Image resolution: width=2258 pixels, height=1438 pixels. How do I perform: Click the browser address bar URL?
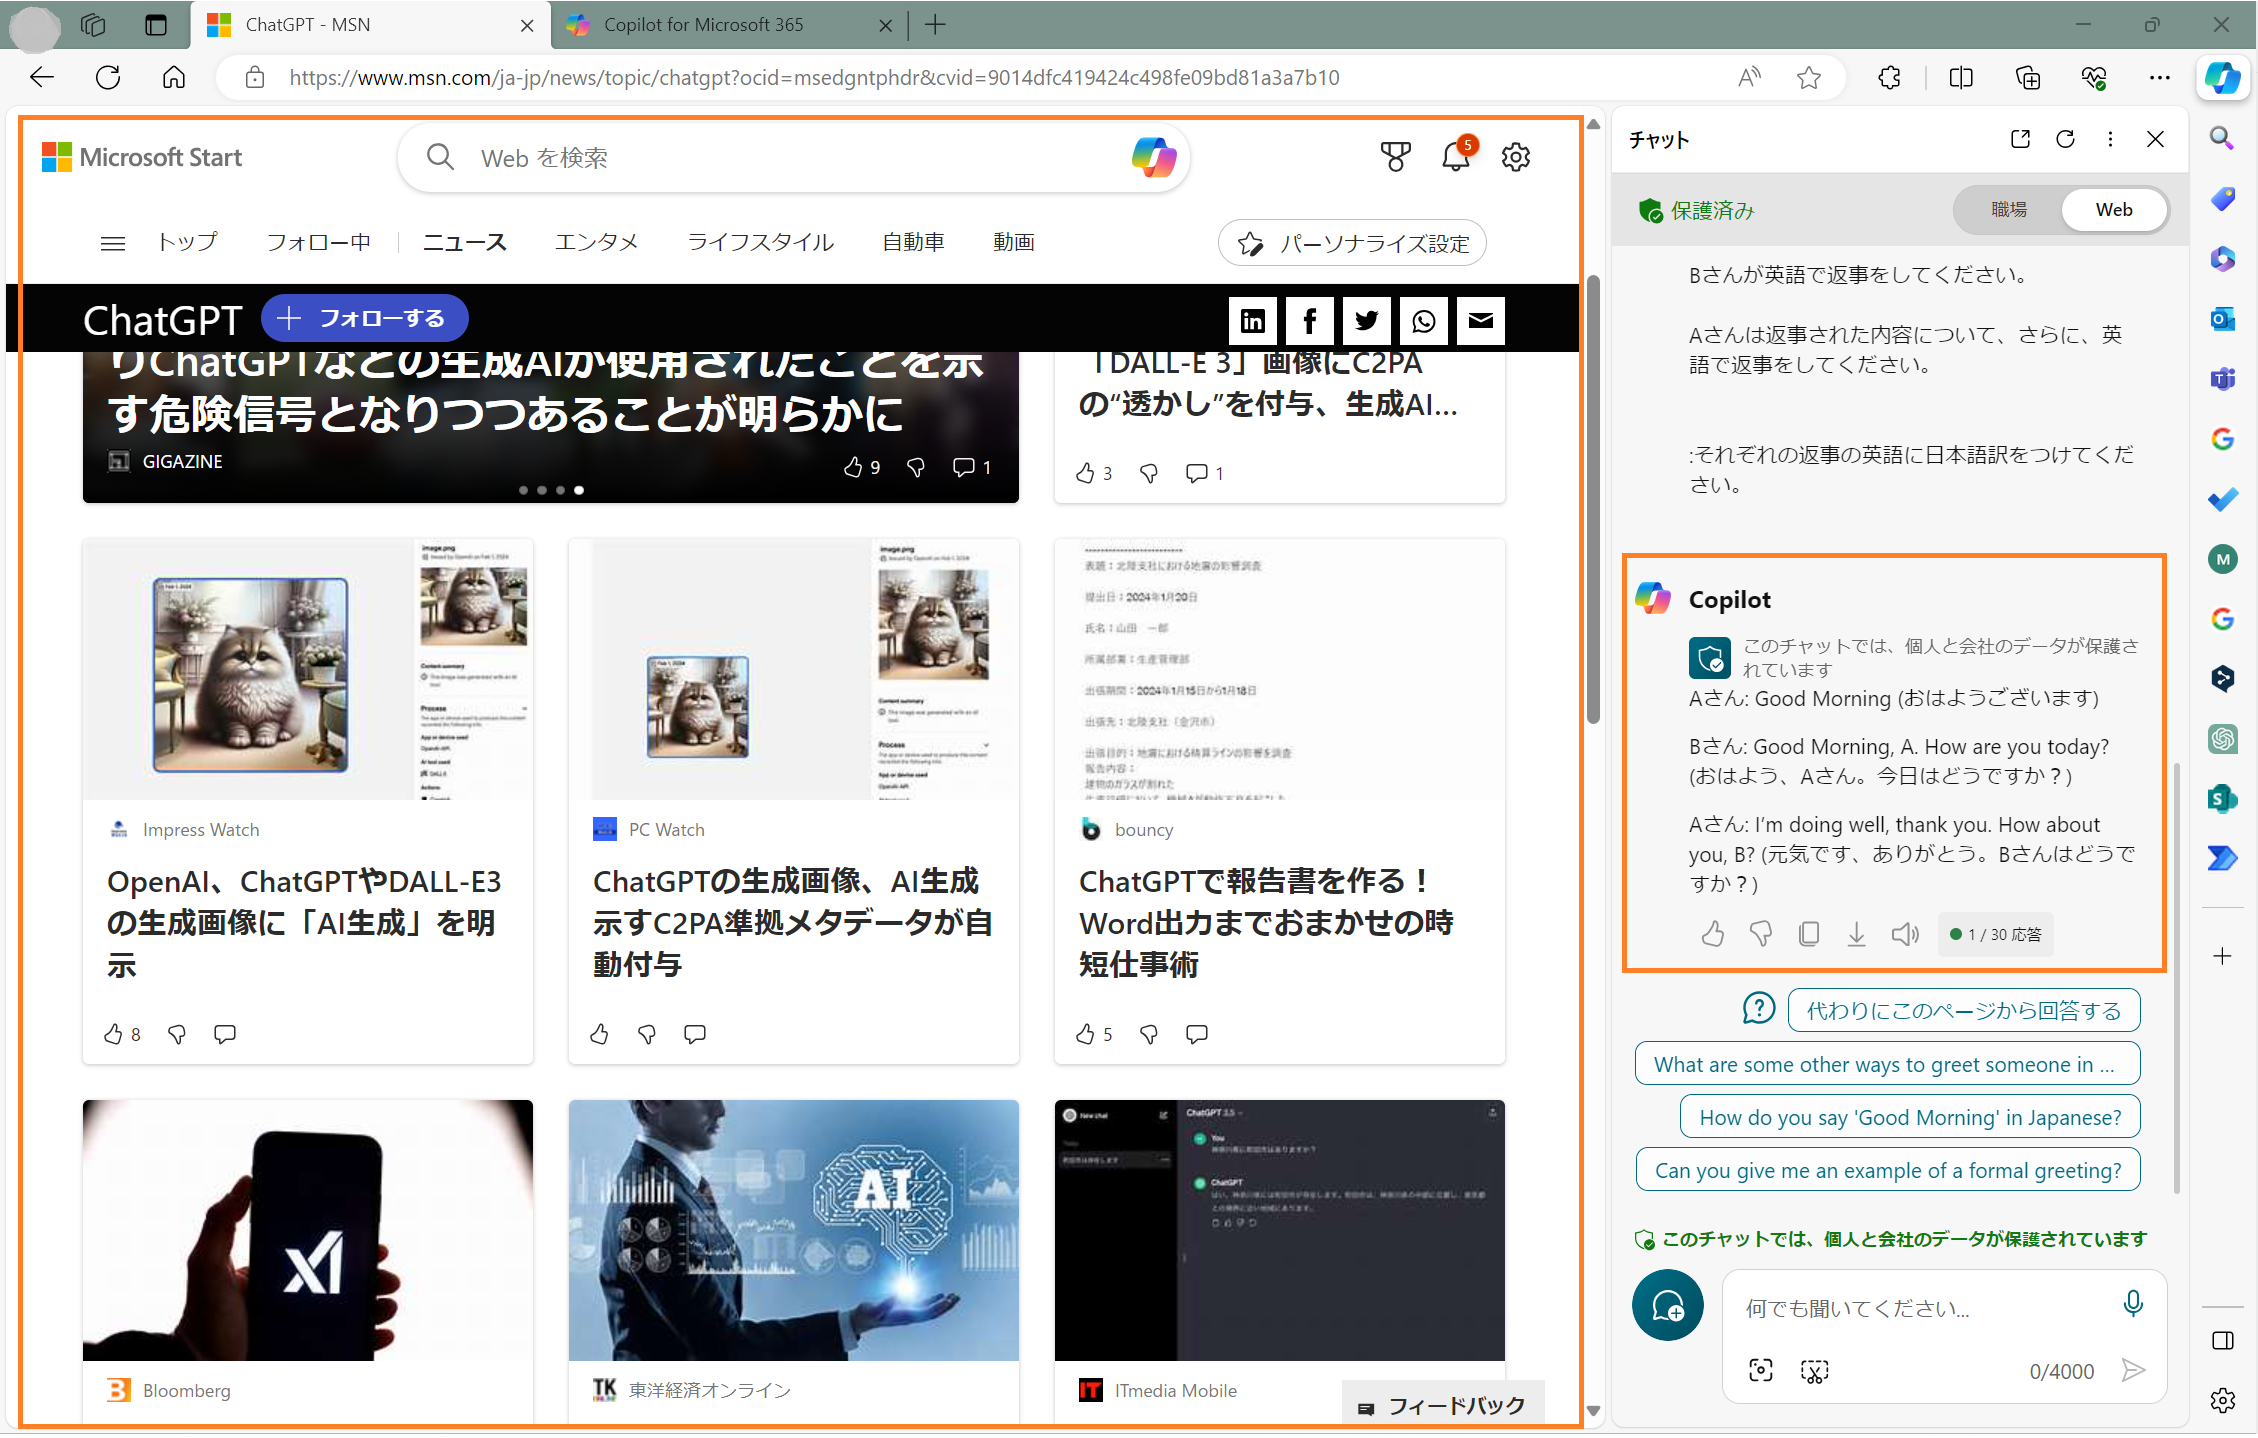(x=814, y=78)
